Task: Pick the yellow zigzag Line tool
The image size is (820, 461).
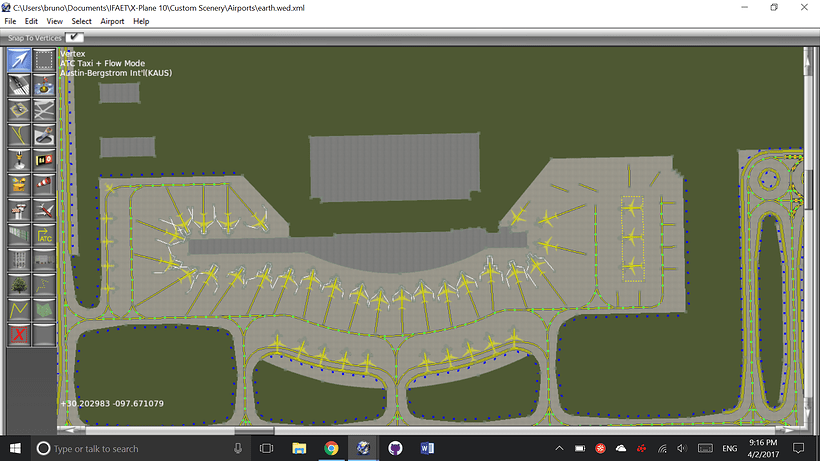Action: pos(19,310)
